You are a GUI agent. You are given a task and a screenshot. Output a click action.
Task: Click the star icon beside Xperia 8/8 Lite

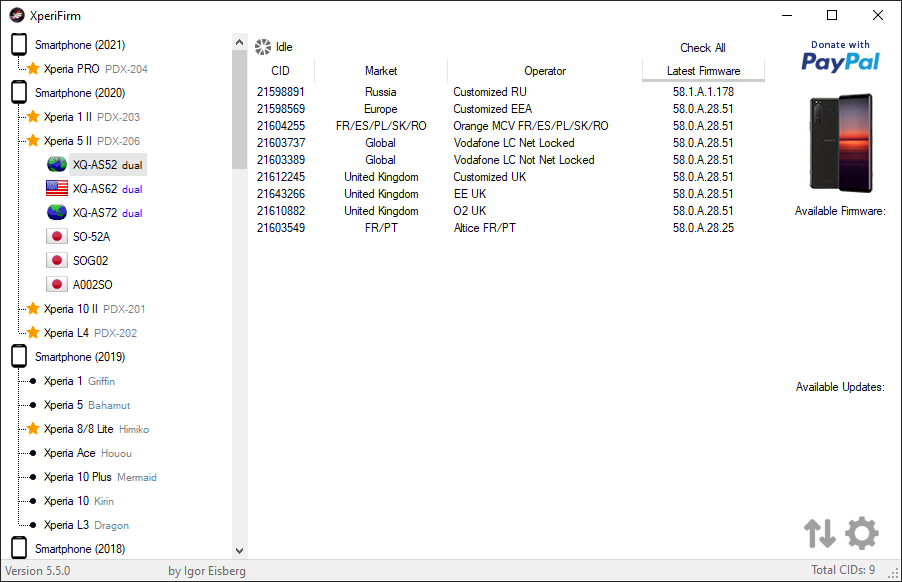pyautogui.click(x=33, y=429)
